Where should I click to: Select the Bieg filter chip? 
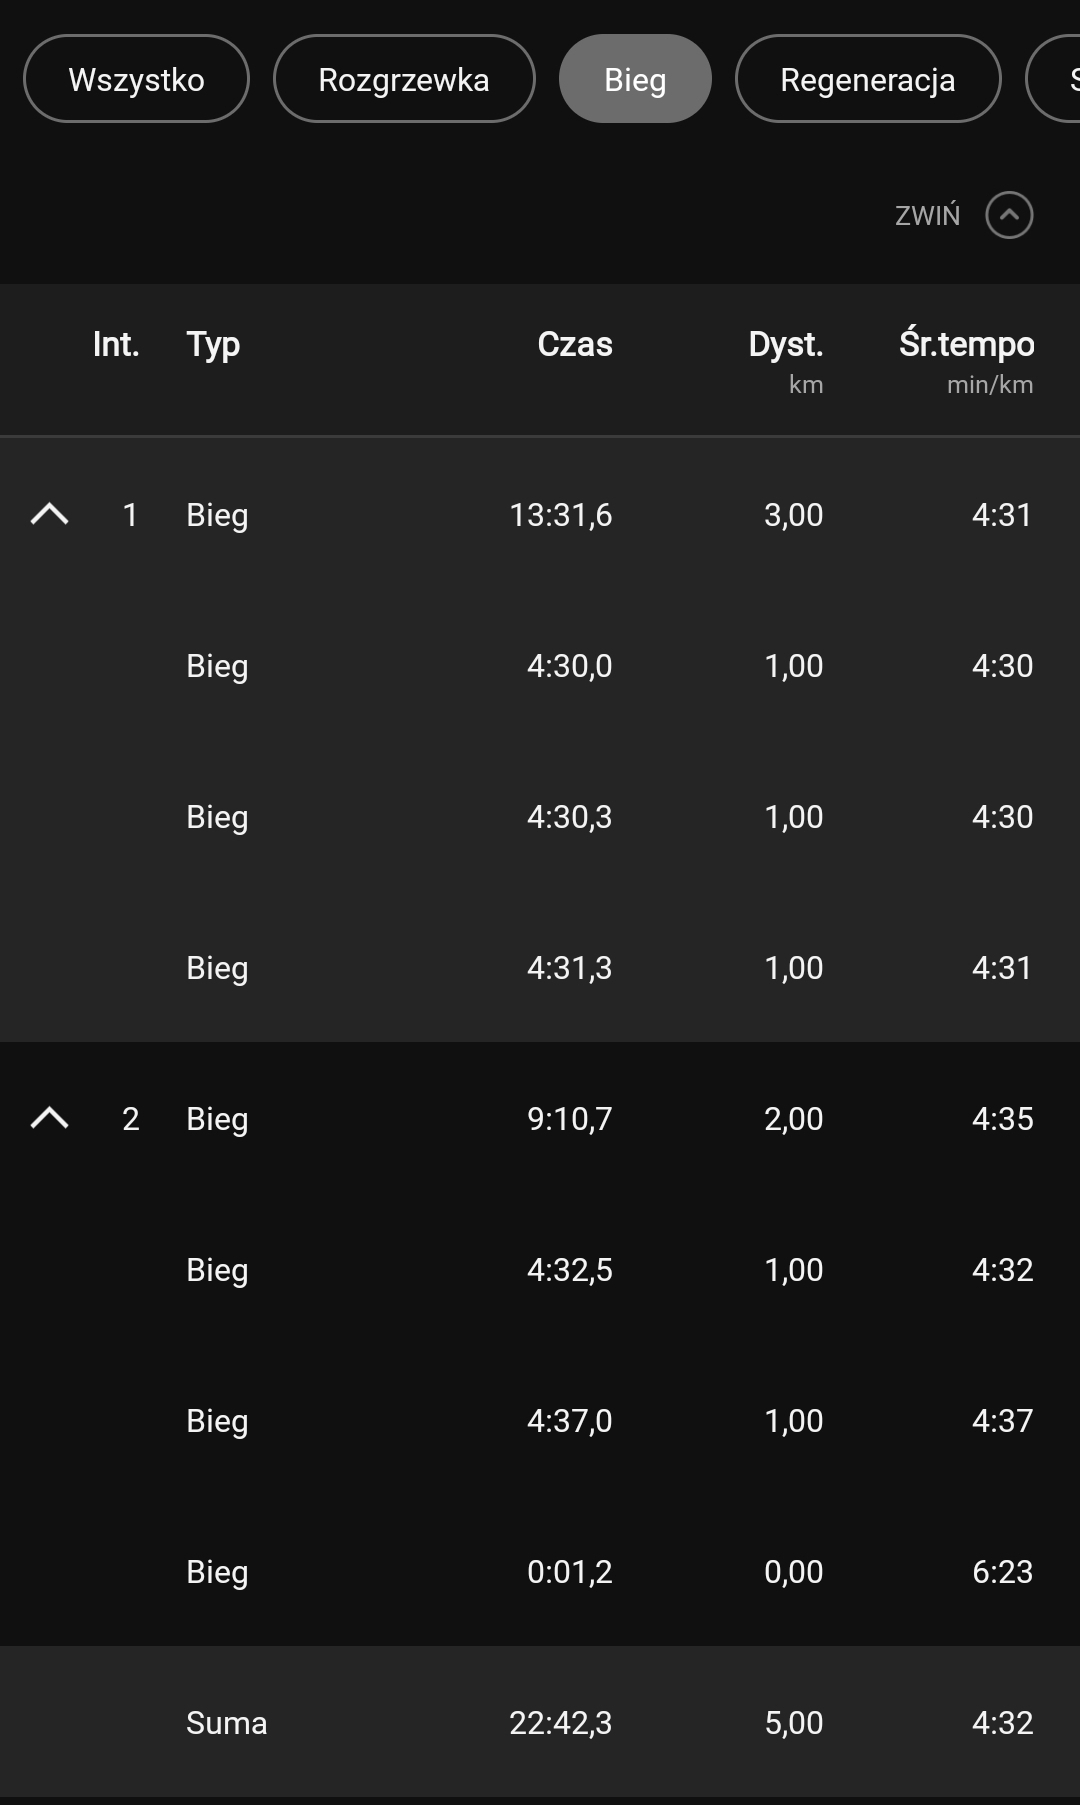click(x=635, y=79)
